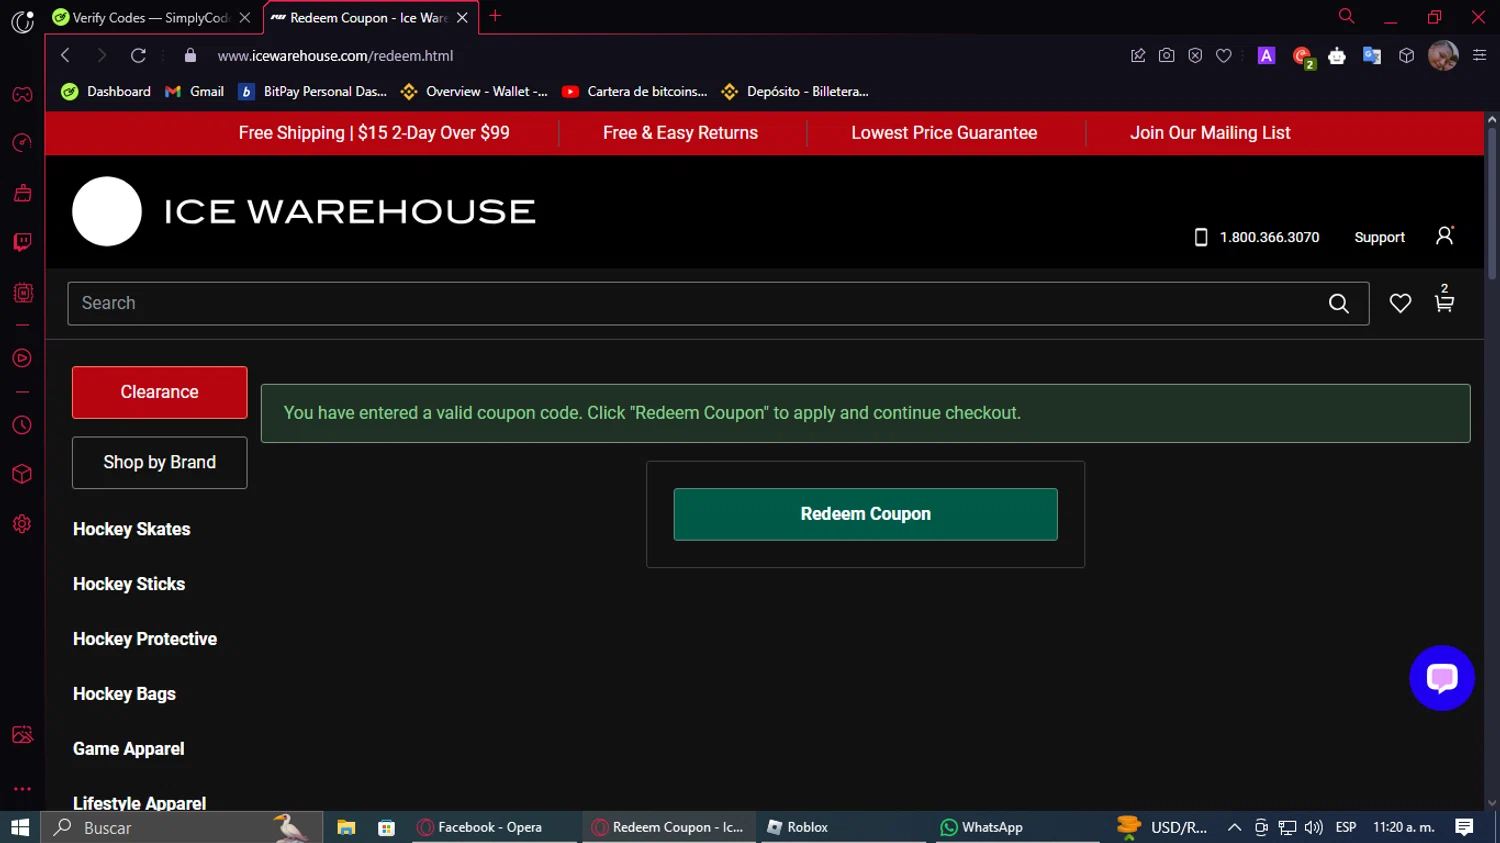1500x843 pixels.
Task: Open GX Corner gamepad icon in sidebar
Action: pos(22,95)
